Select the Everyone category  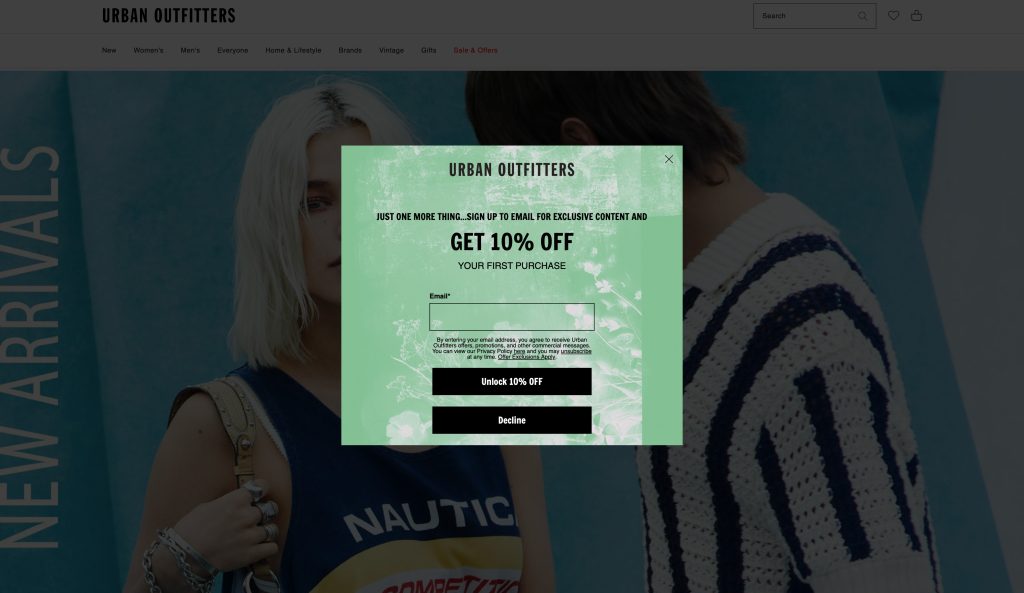pos(232,50)
